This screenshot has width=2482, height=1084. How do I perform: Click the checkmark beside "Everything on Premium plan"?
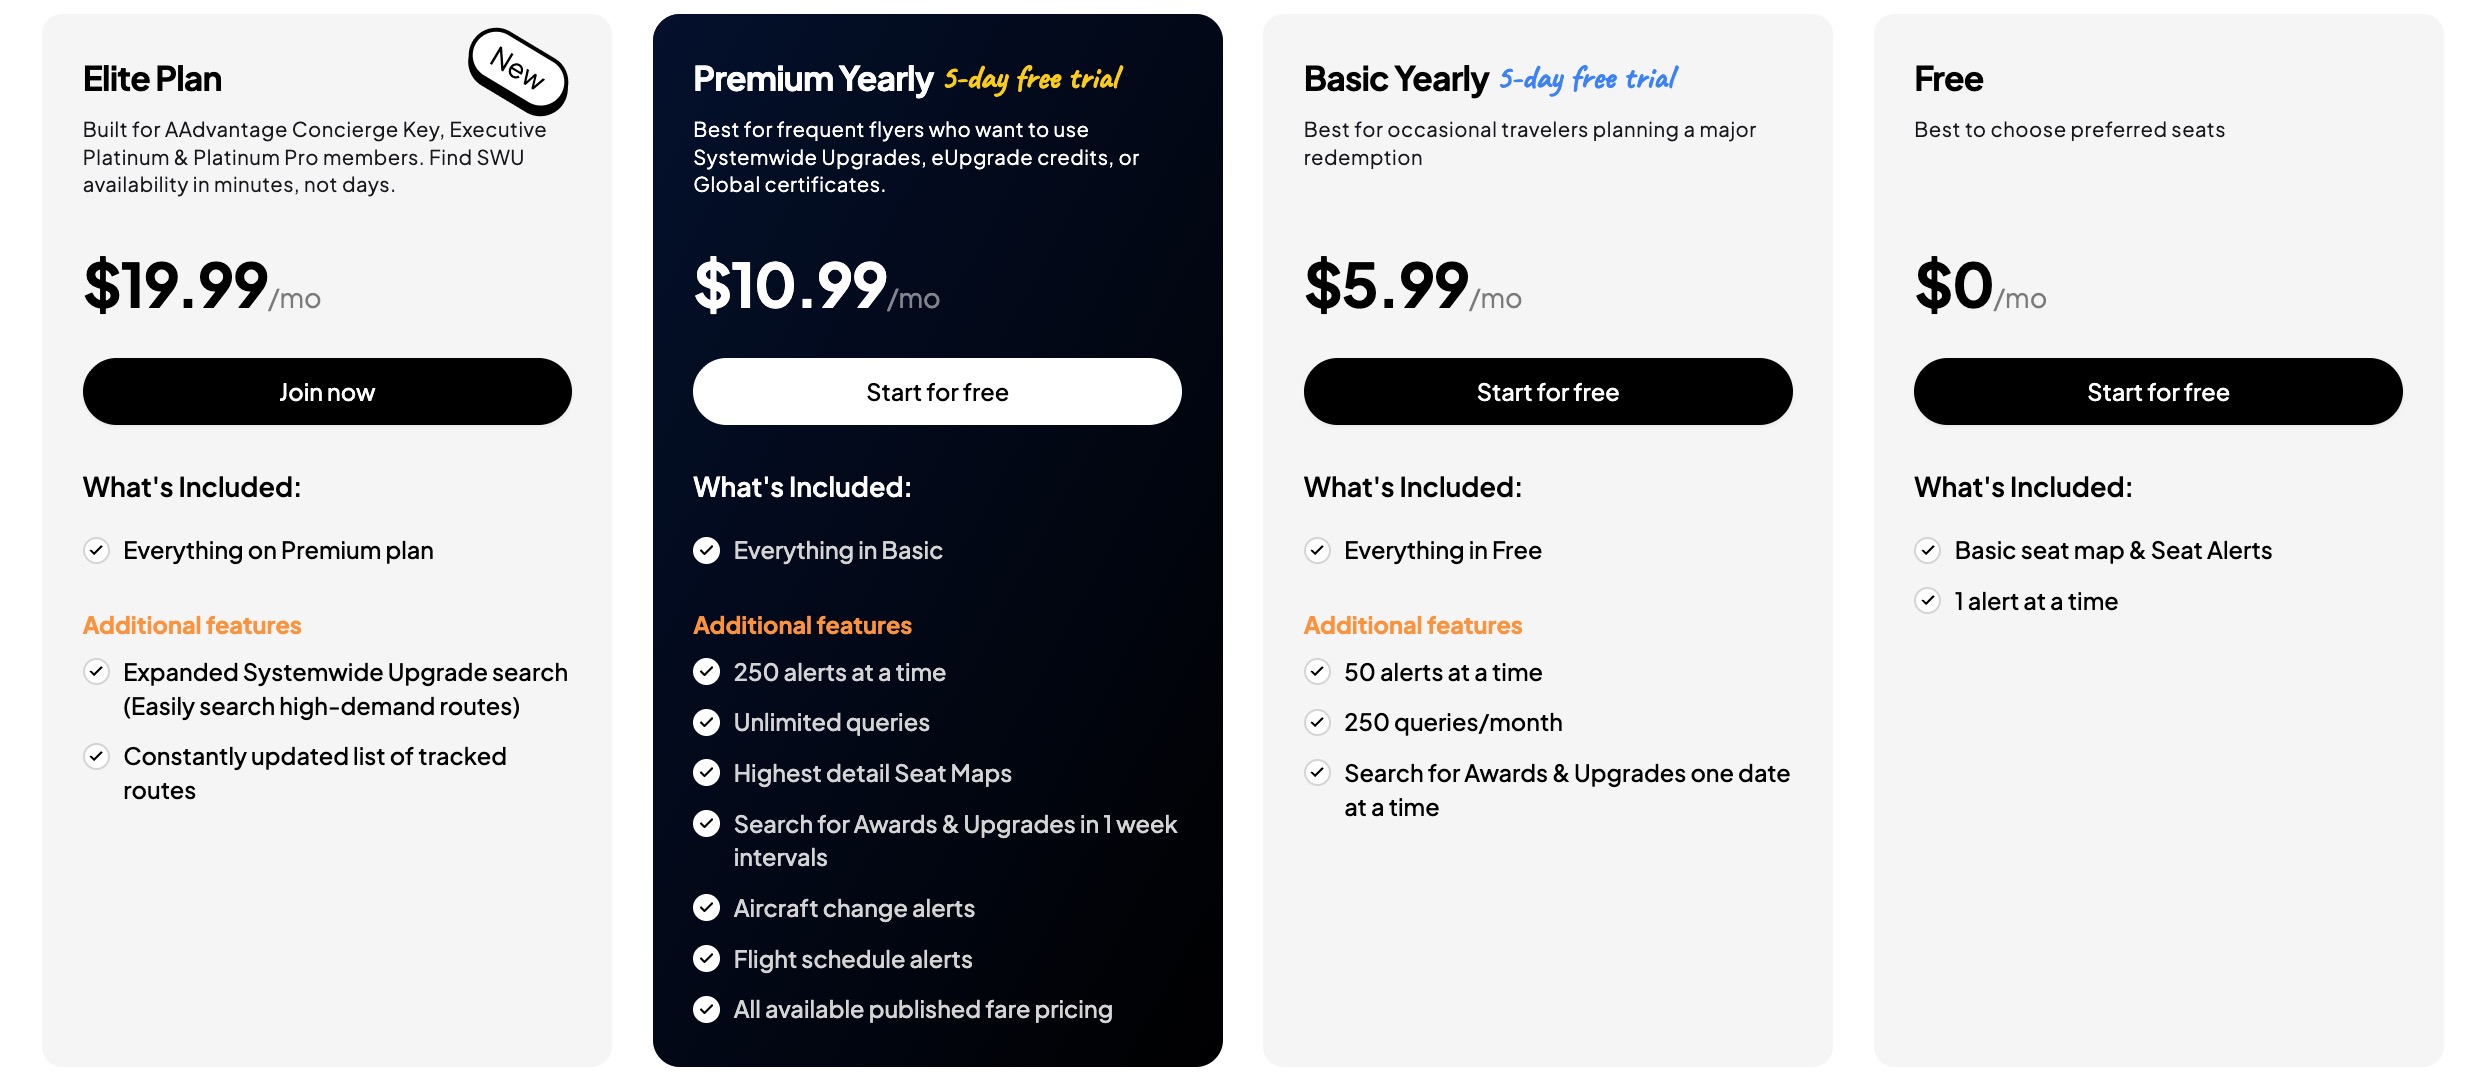(x=97, y=550)
